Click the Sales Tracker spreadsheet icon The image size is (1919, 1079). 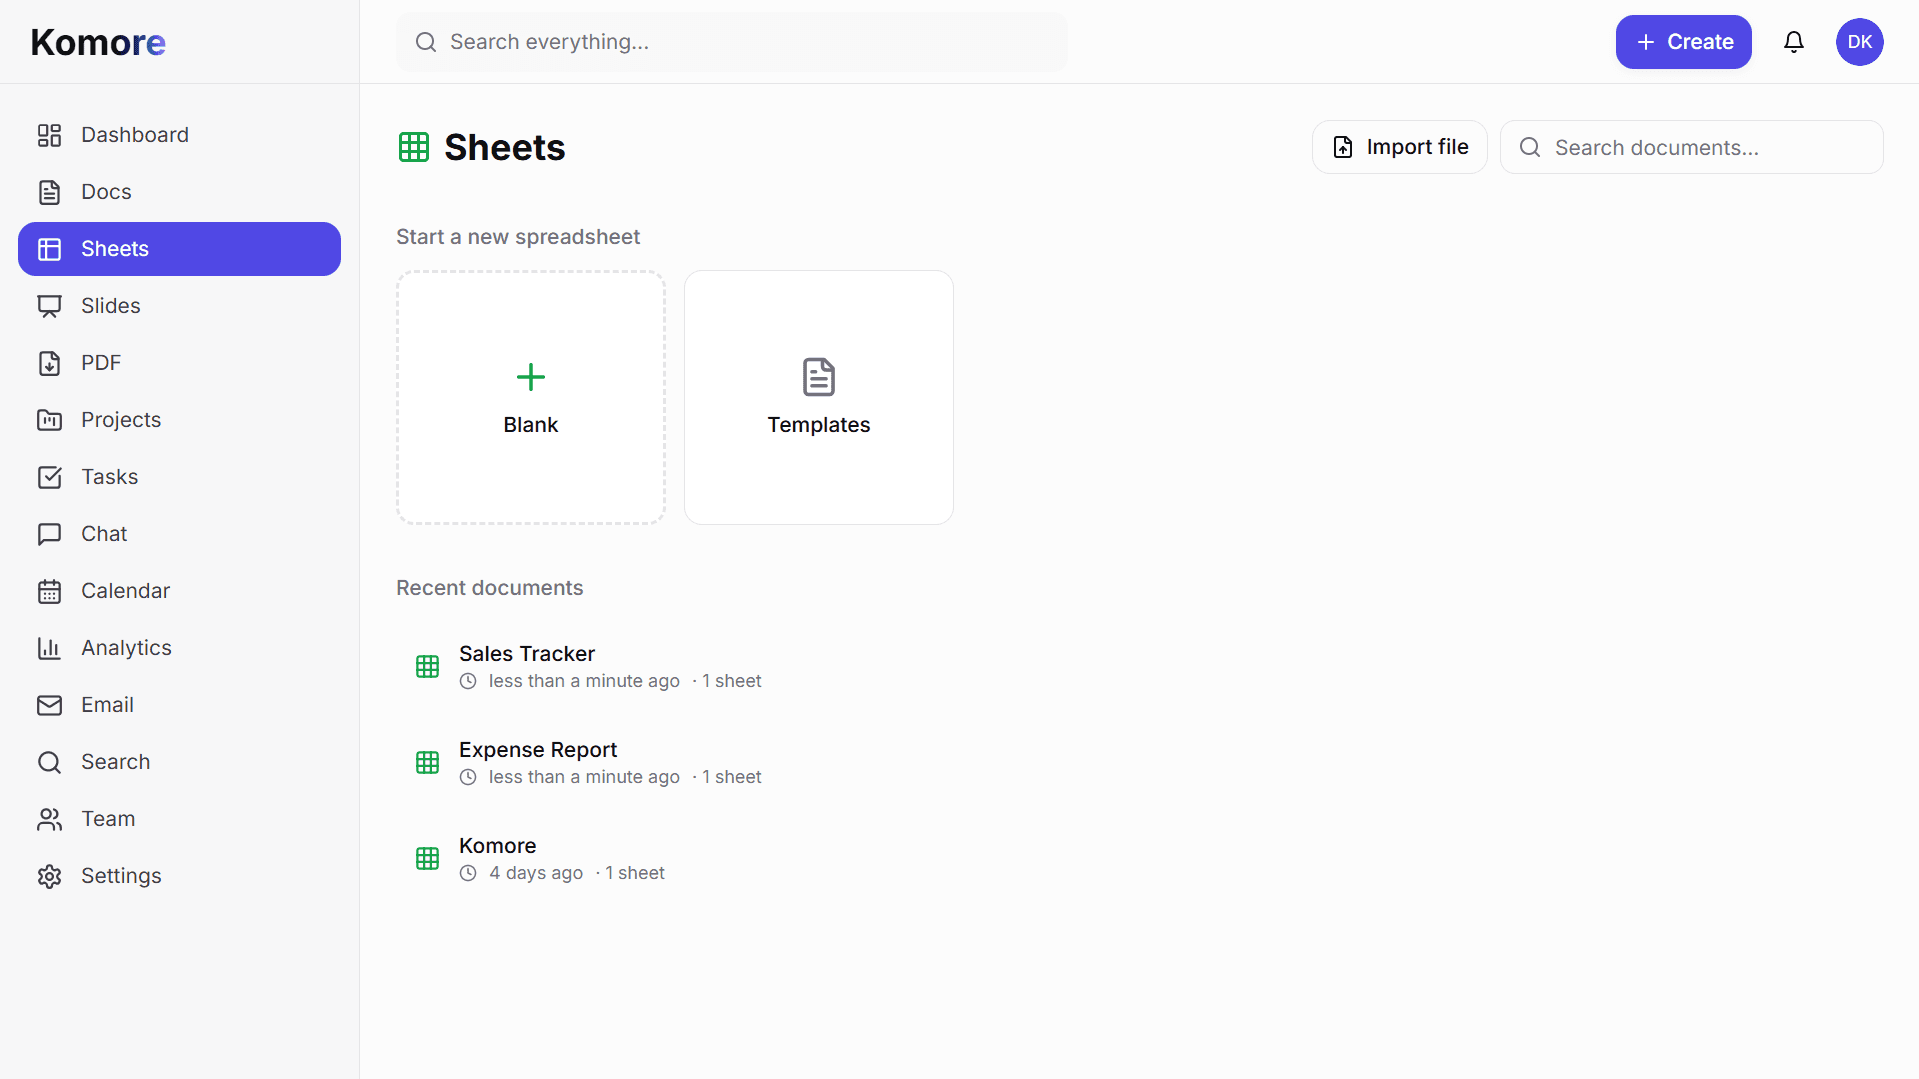[427, 666]
